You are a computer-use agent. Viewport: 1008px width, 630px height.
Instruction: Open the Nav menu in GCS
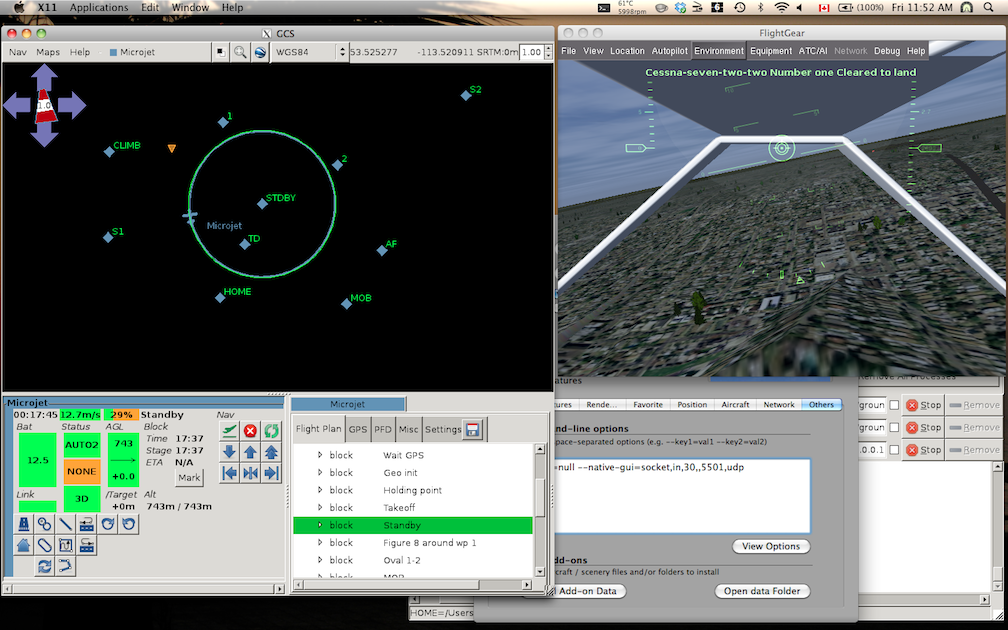pyautogui.click(x=17, y=52)
